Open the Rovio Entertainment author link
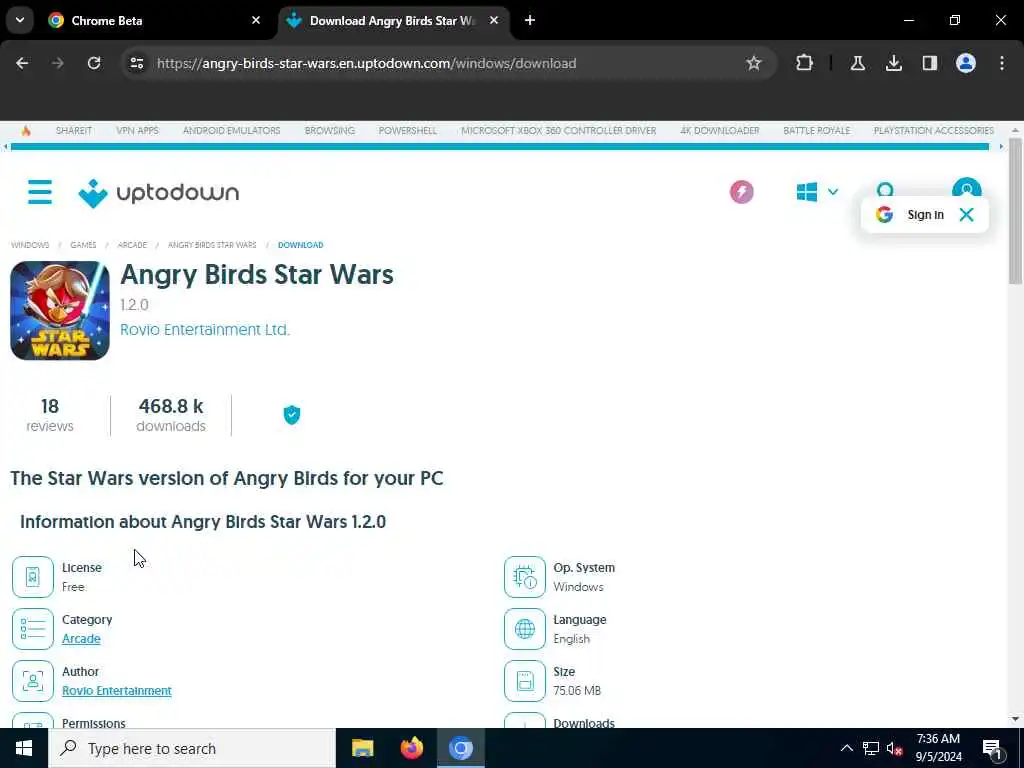1024x768 pixels. (x=117, y=690)
